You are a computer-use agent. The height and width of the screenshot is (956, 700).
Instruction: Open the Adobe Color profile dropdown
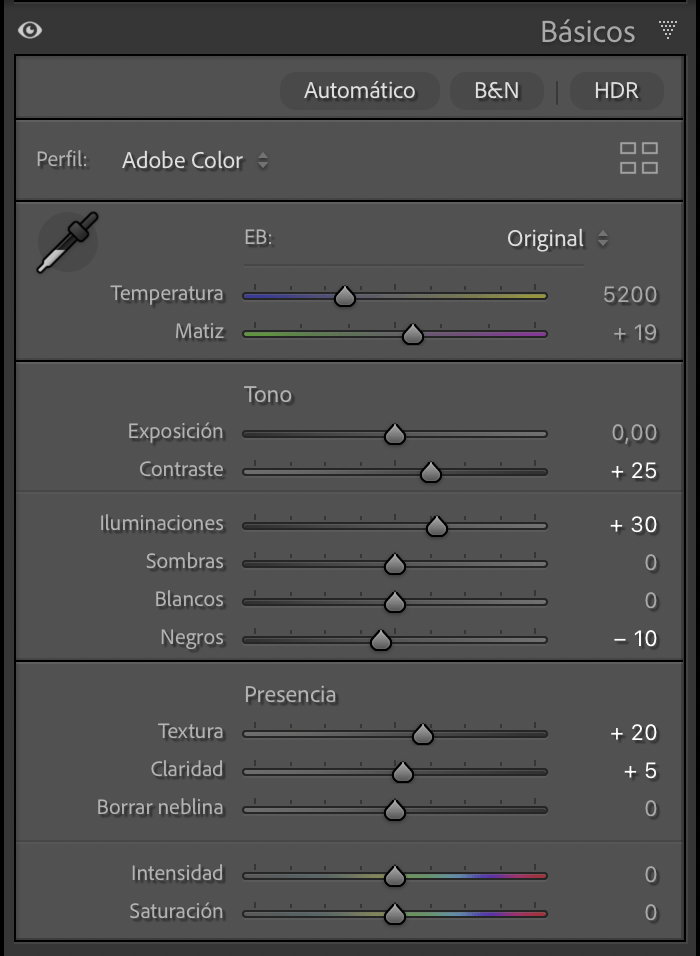[195, 160]
